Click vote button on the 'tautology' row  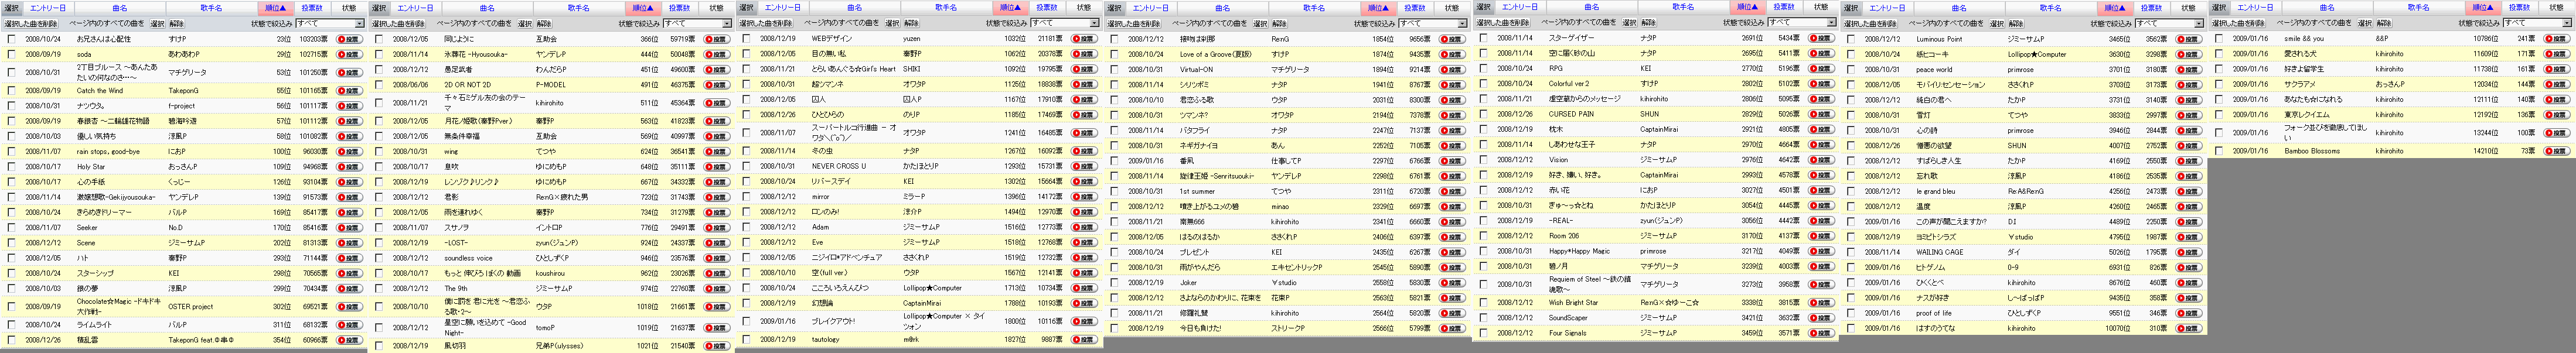pyautogui.click(x=1084, y=339)
